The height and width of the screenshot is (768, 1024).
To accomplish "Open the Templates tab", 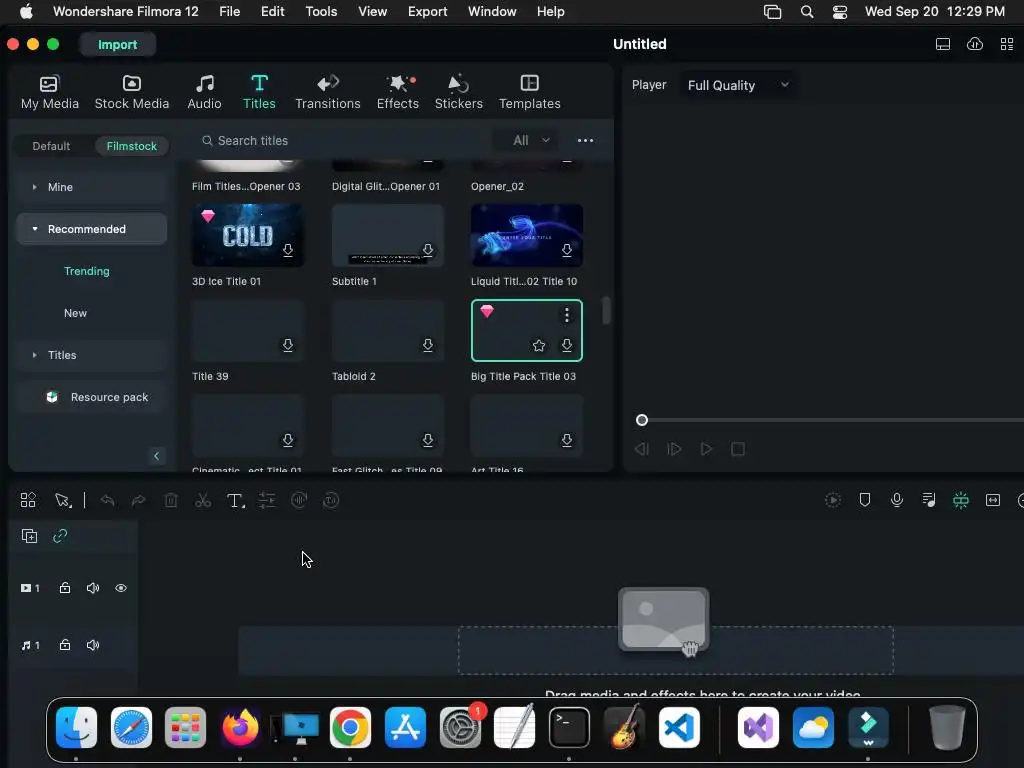I will pos(530,92).
